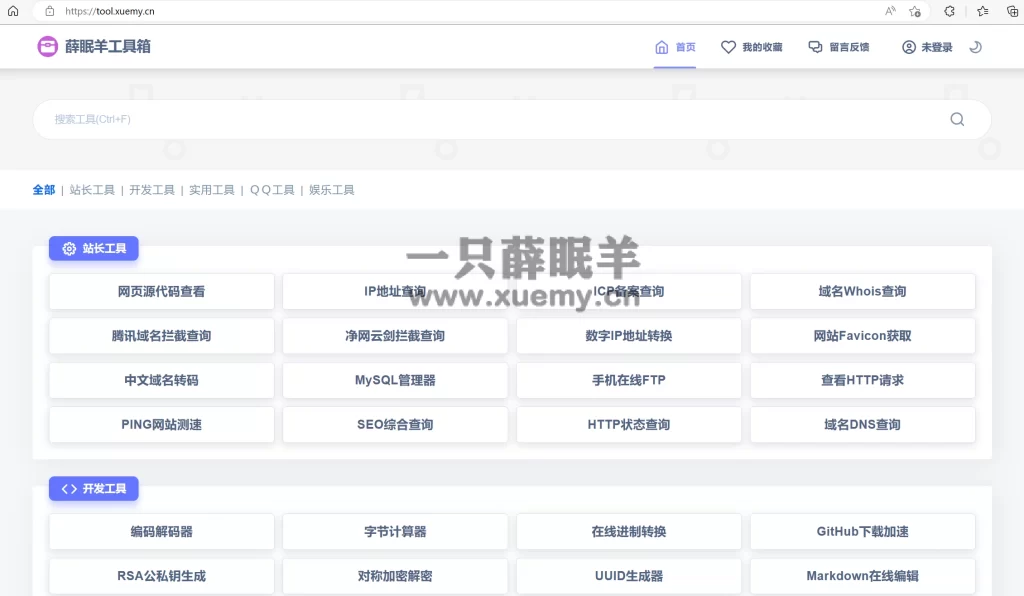Screen dimensions: 1024x596
Task: Select the 站长工具 category filter
Action: [92, 190]
